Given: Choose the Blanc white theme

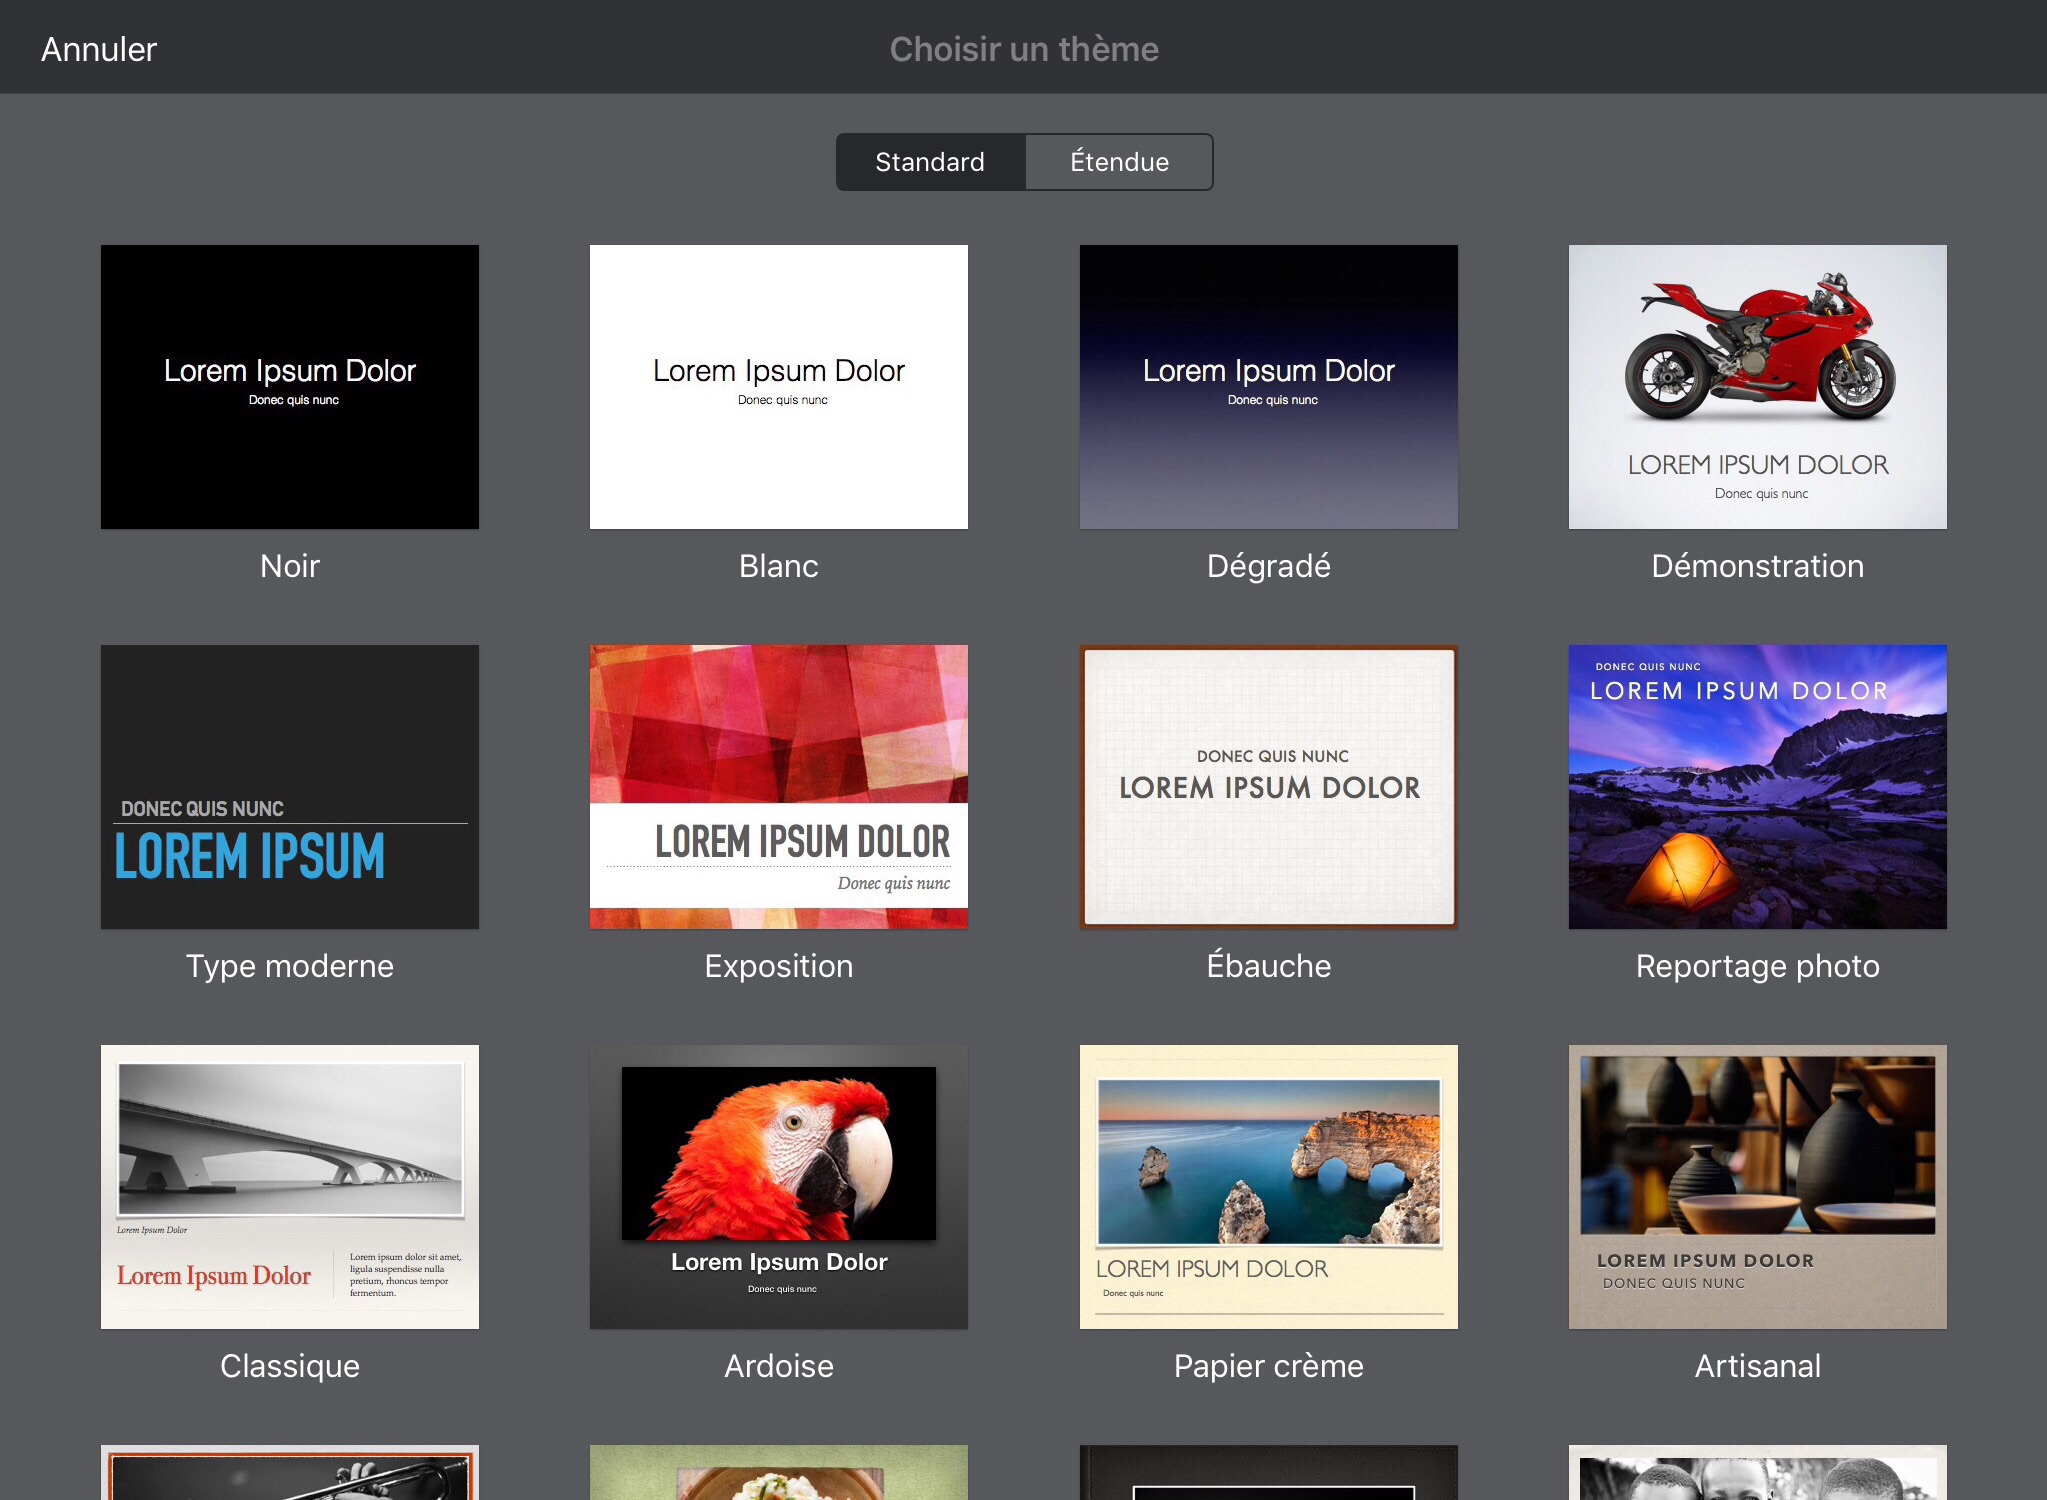Looking at the screenshot, I should [778, 387].
